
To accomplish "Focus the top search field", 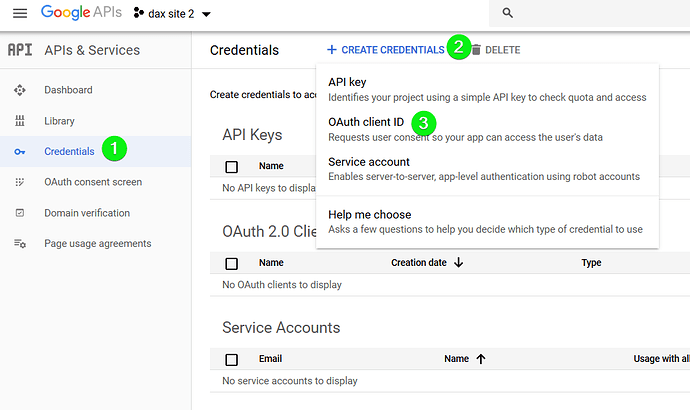I will pyautogui.click(x=589, y=13).
